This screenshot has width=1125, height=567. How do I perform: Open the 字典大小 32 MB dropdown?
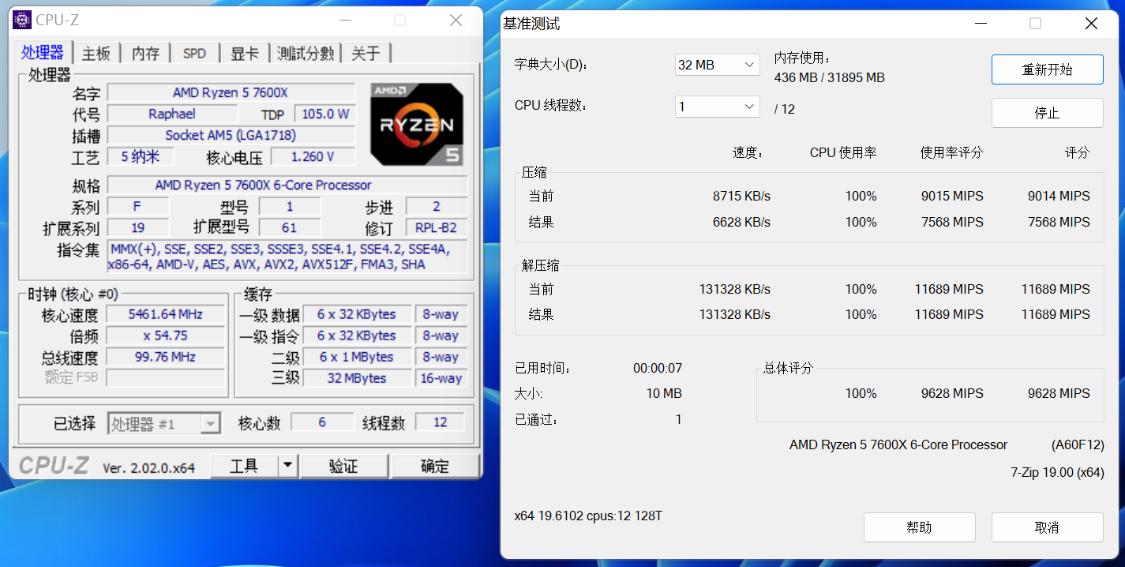[717, 65]
